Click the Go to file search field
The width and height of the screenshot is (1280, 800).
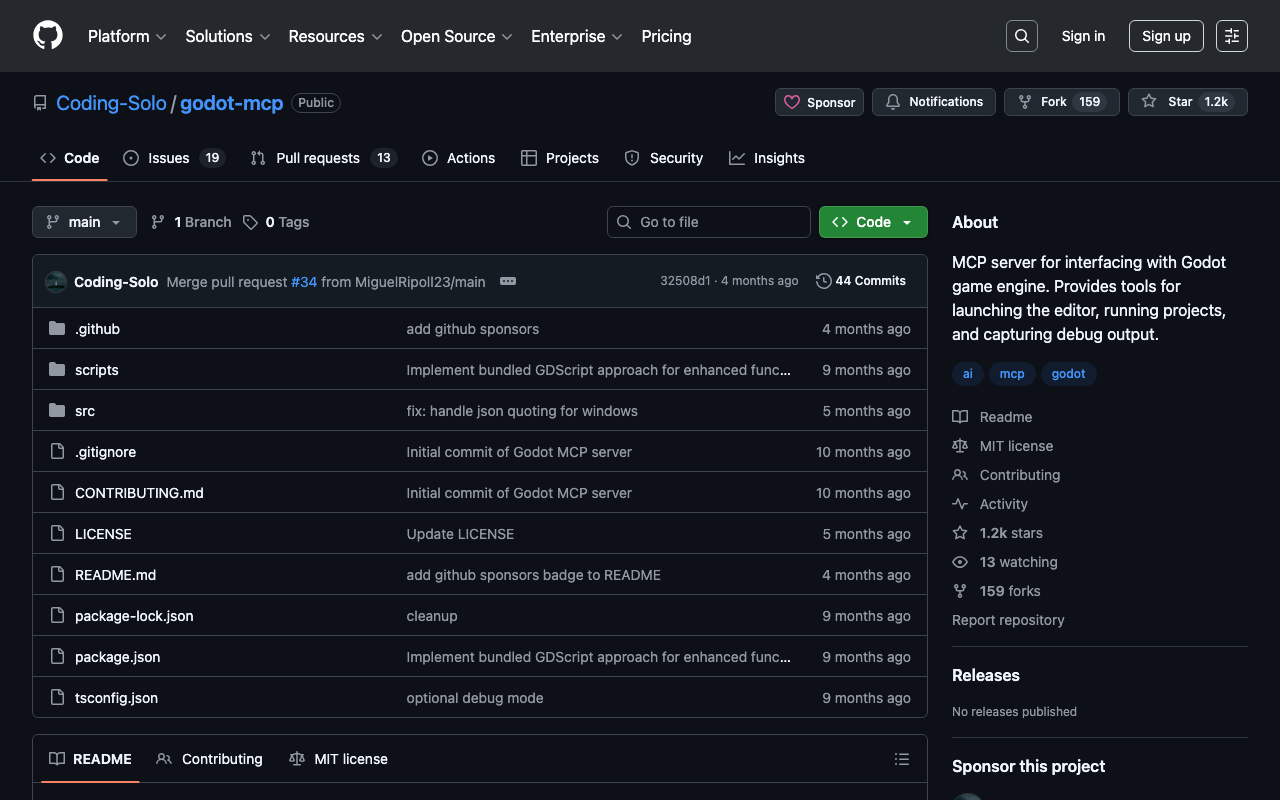(709, 222)
